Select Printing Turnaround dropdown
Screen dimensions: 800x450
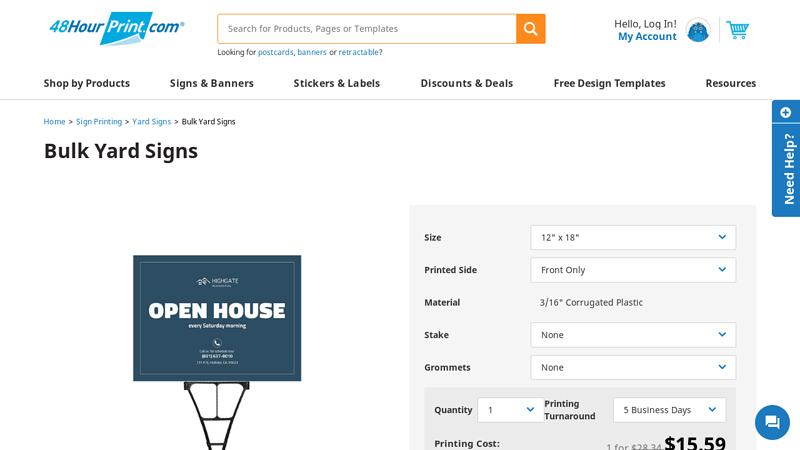(669, 410)
